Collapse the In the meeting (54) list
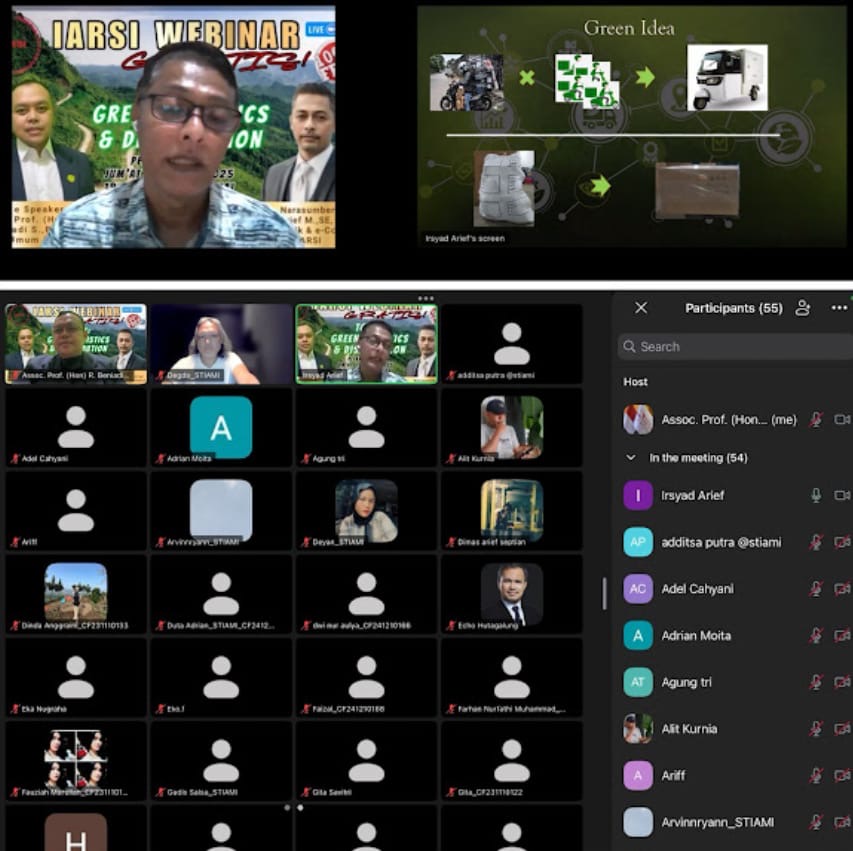 point(631,458)
